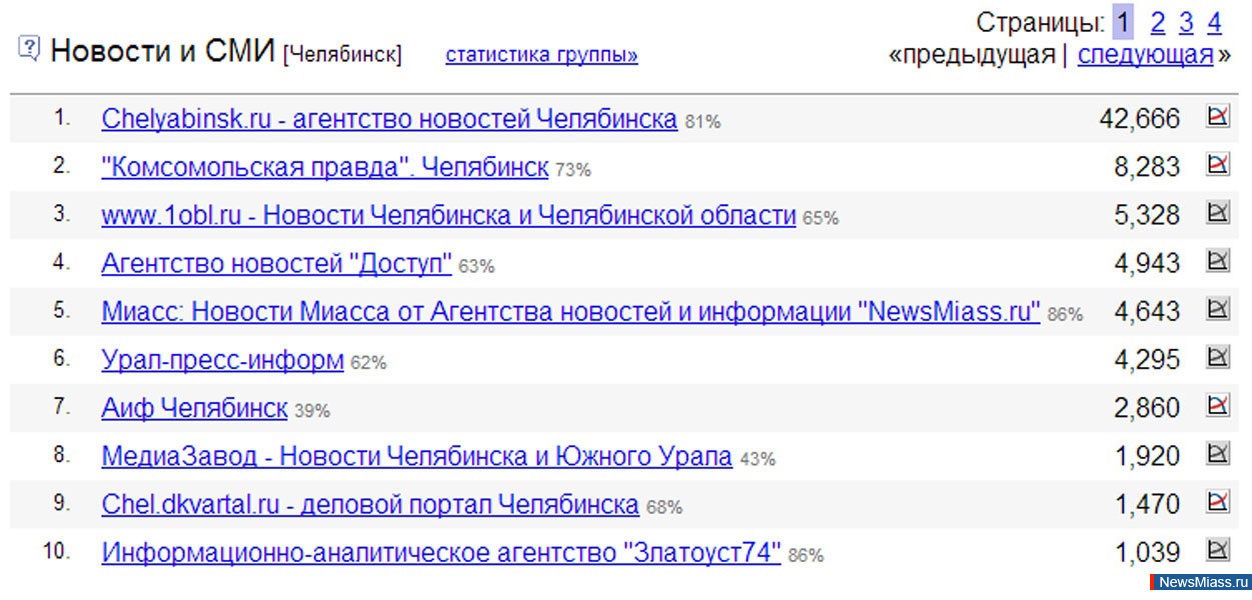The width and height of the screenshot is (1252, 600).
Task: Open the stats icon for Chel.dkvartal.ru
Action: [1217, 503]
